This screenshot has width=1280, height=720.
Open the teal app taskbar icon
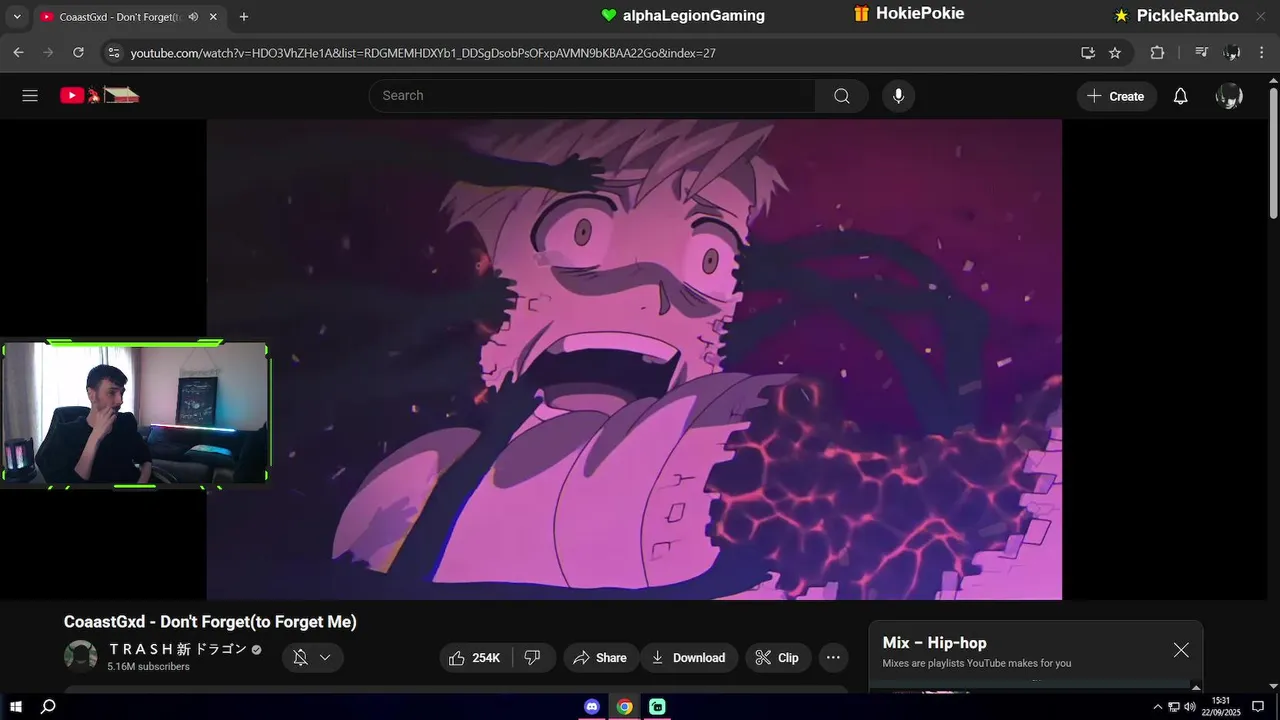[x=657, y=707]
